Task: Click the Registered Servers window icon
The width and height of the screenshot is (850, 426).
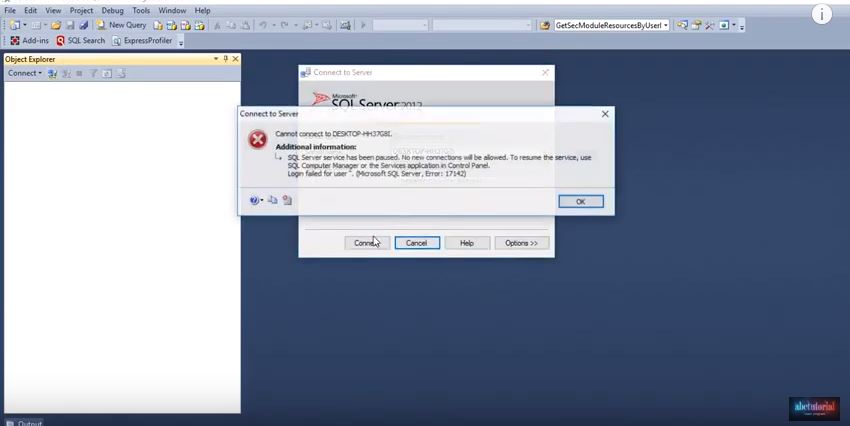Action: click(x=724, y=25)
